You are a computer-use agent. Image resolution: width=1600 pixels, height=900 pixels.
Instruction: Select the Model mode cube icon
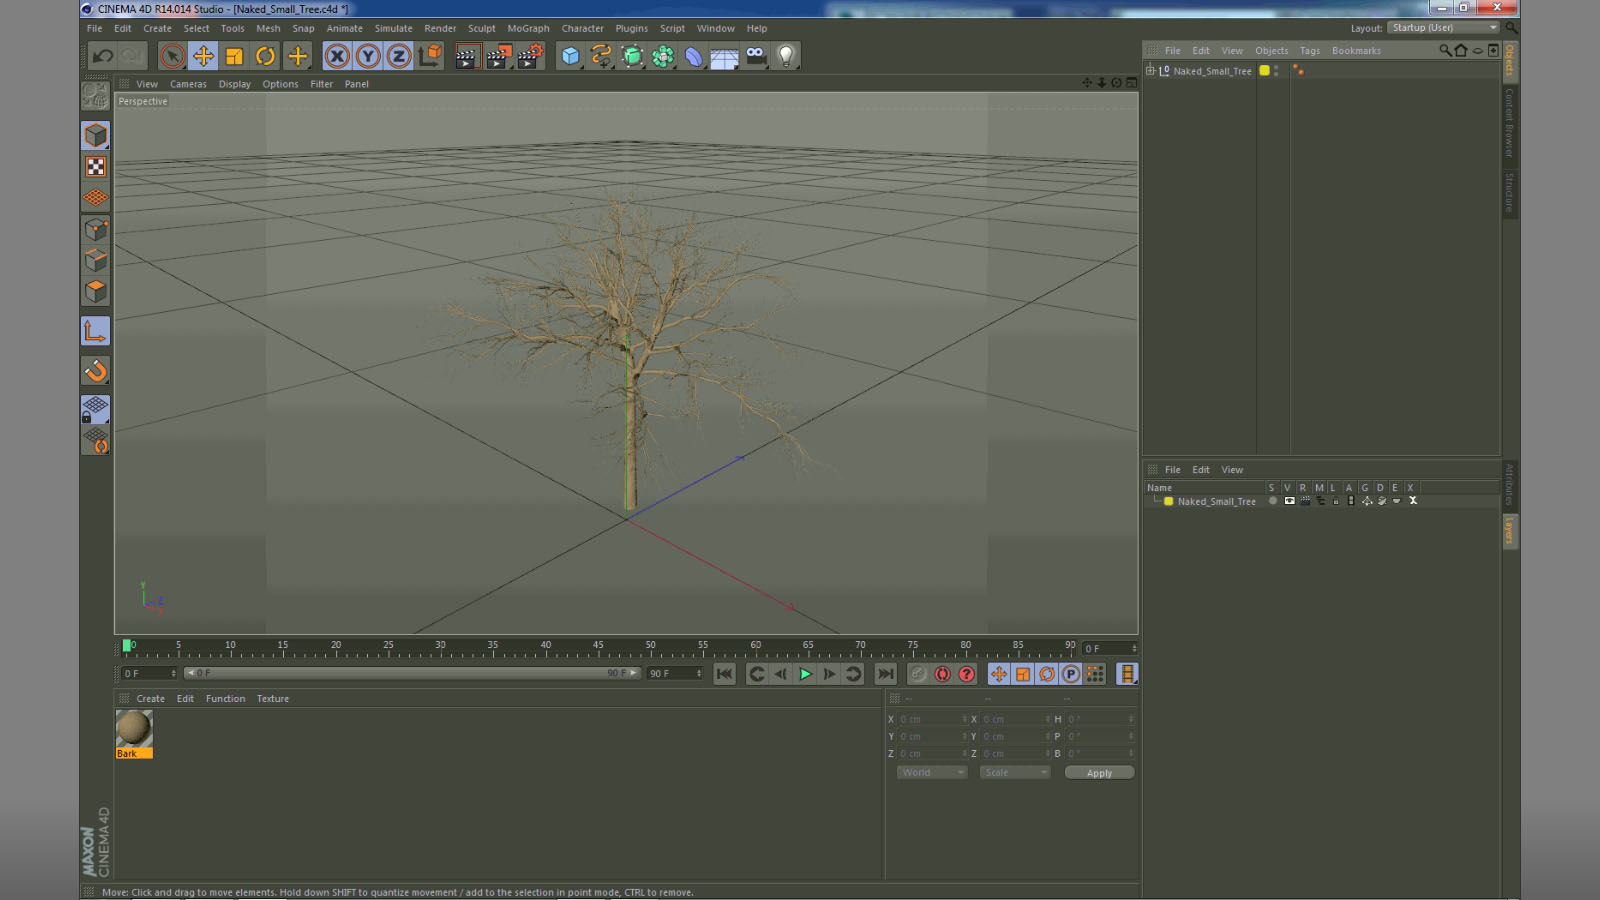(96, 135)
